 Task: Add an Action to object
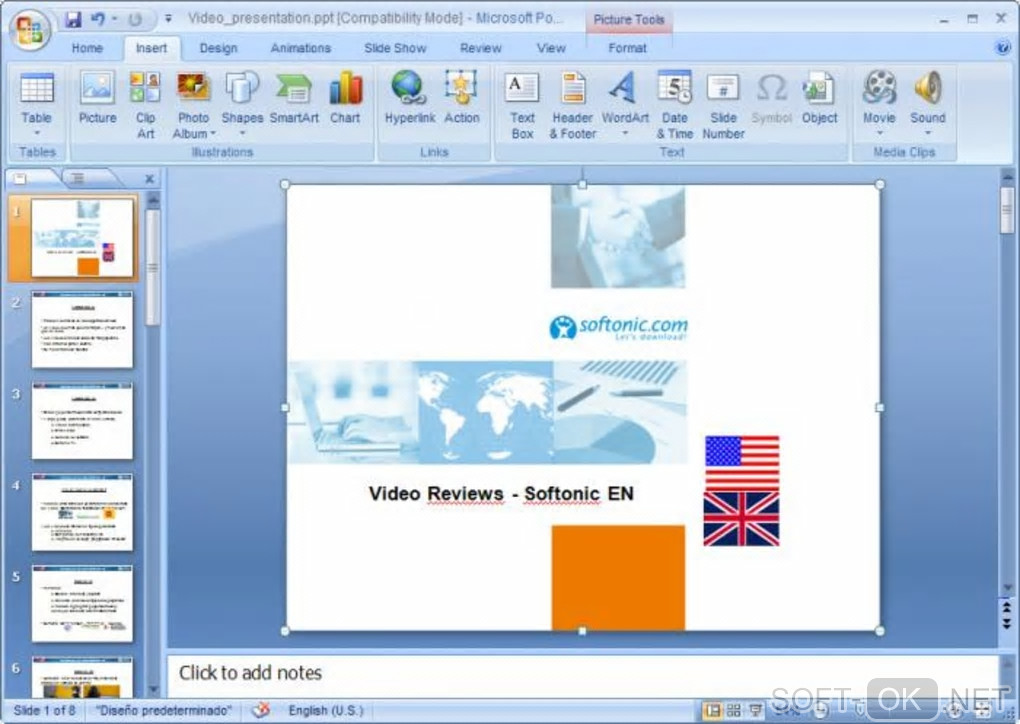click(461, 98)
